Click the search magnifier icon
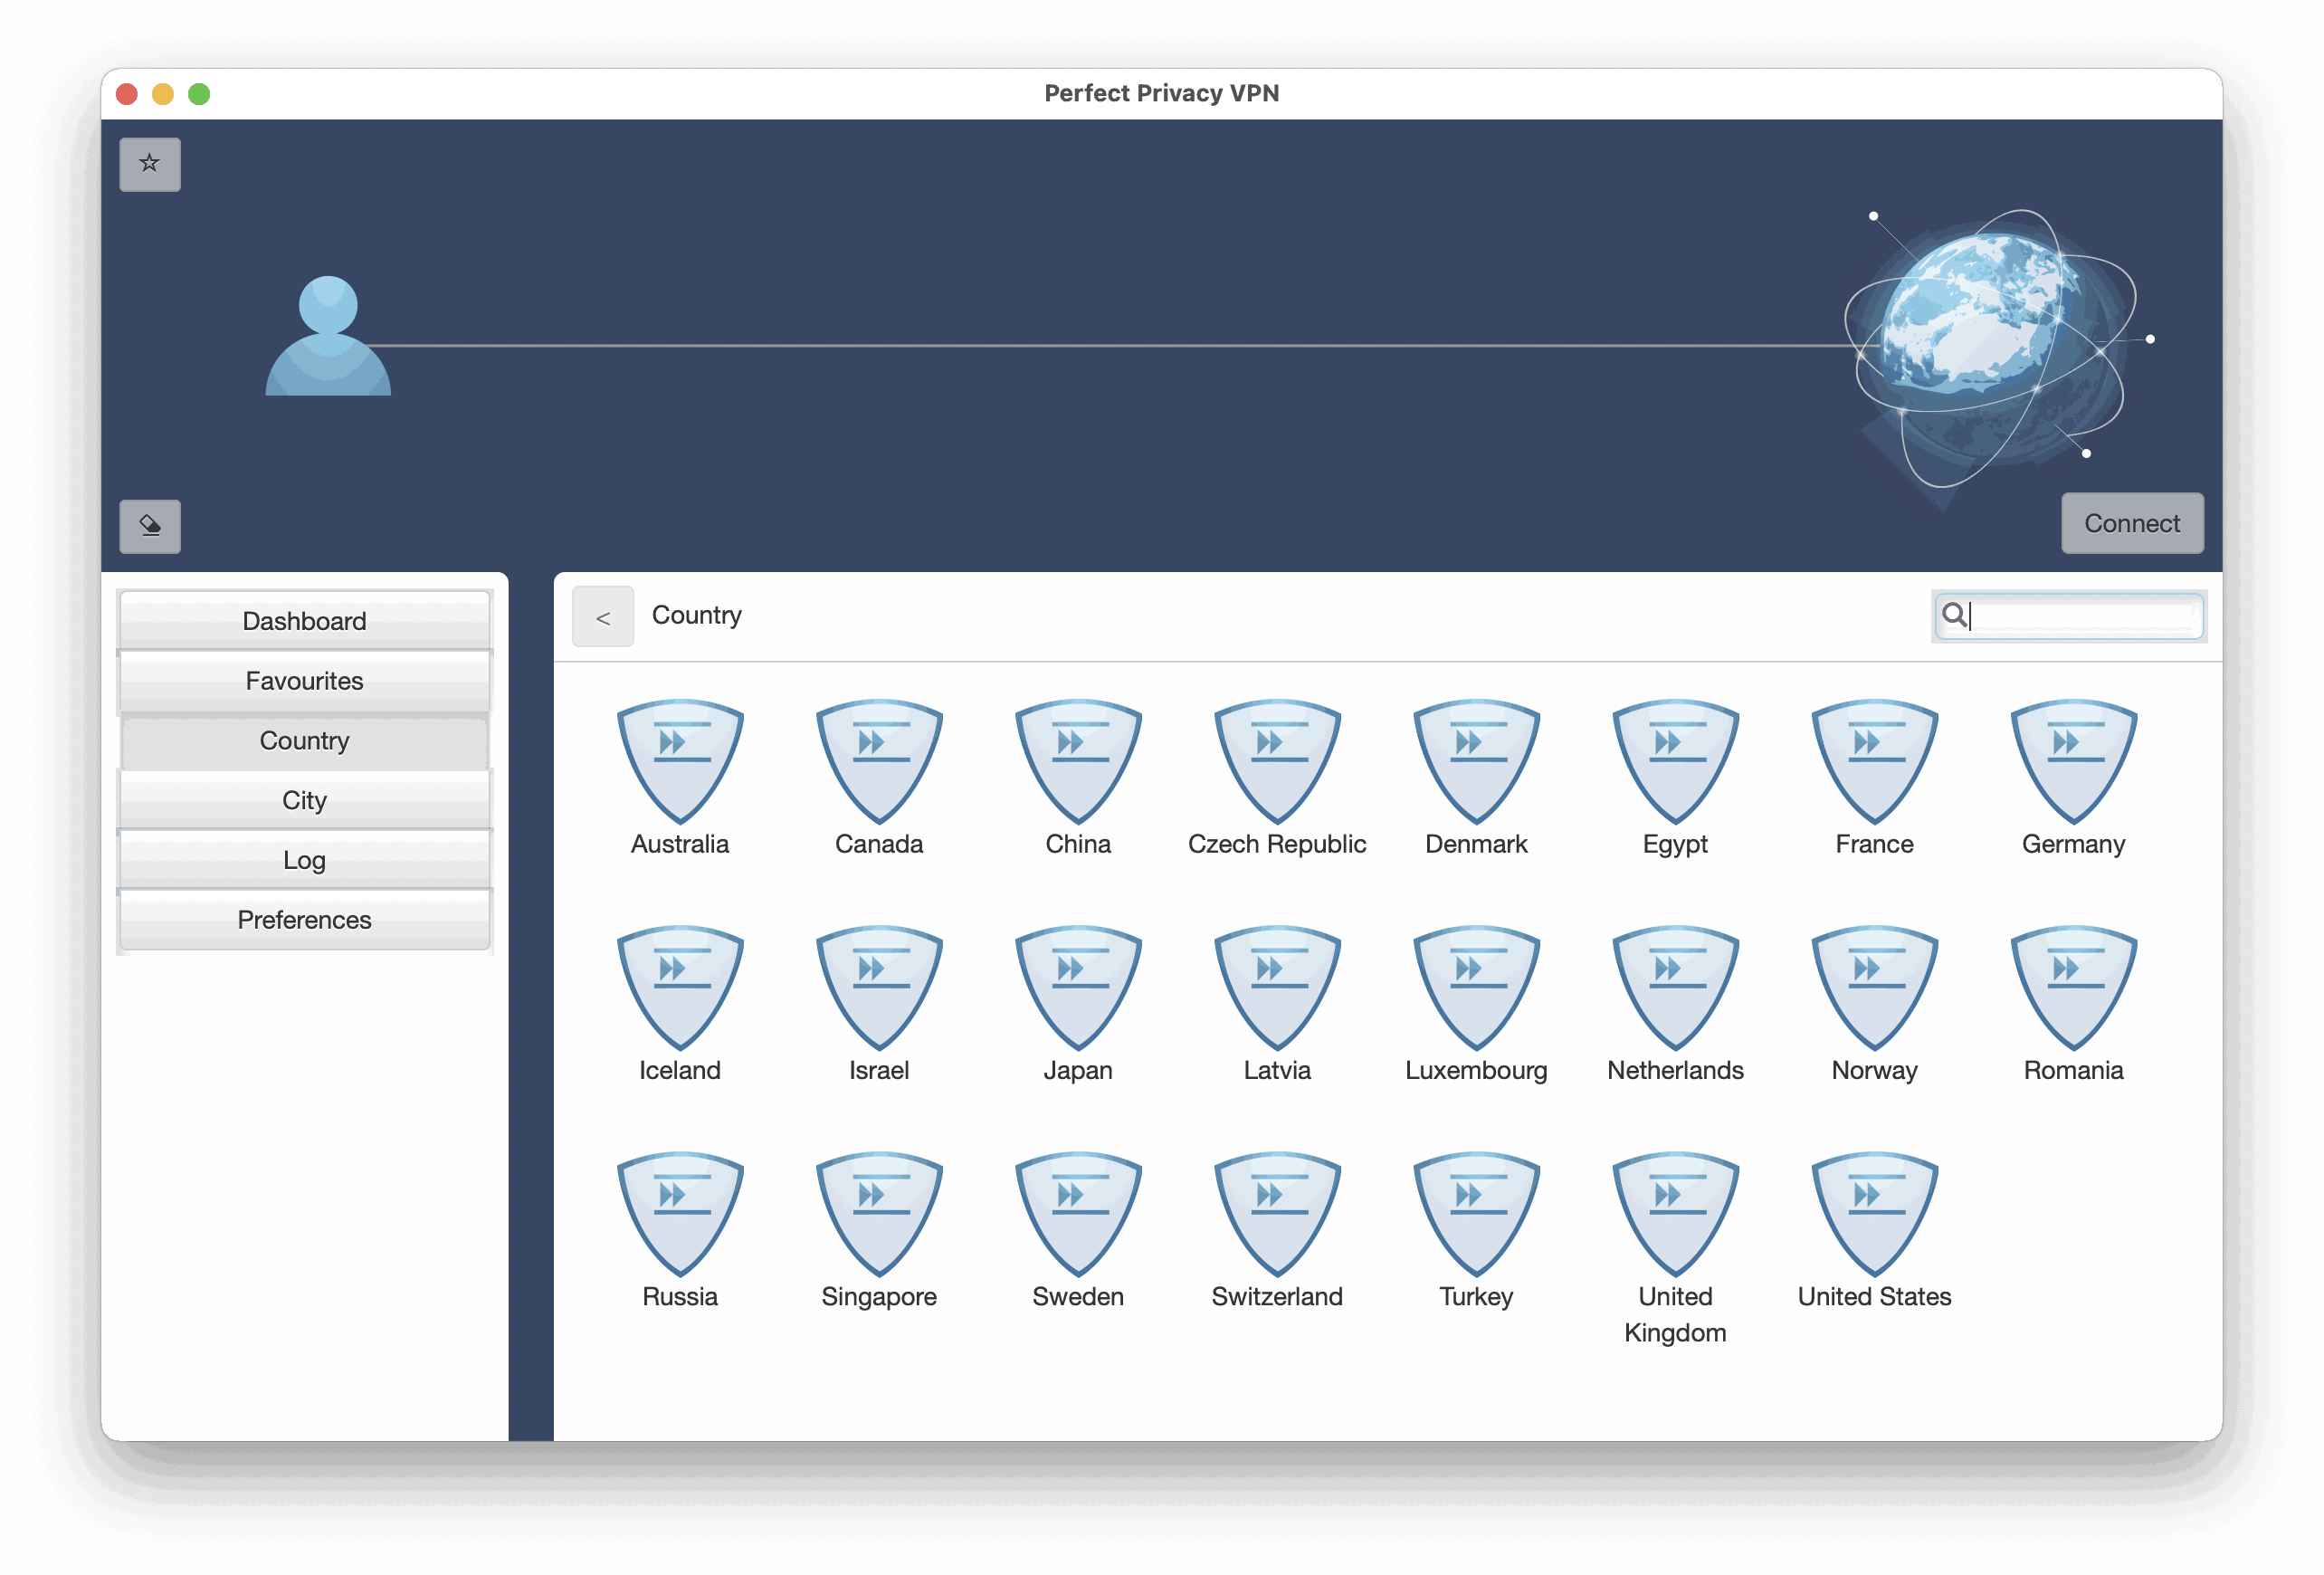 pyautogui.click(x=1953, y=614)
